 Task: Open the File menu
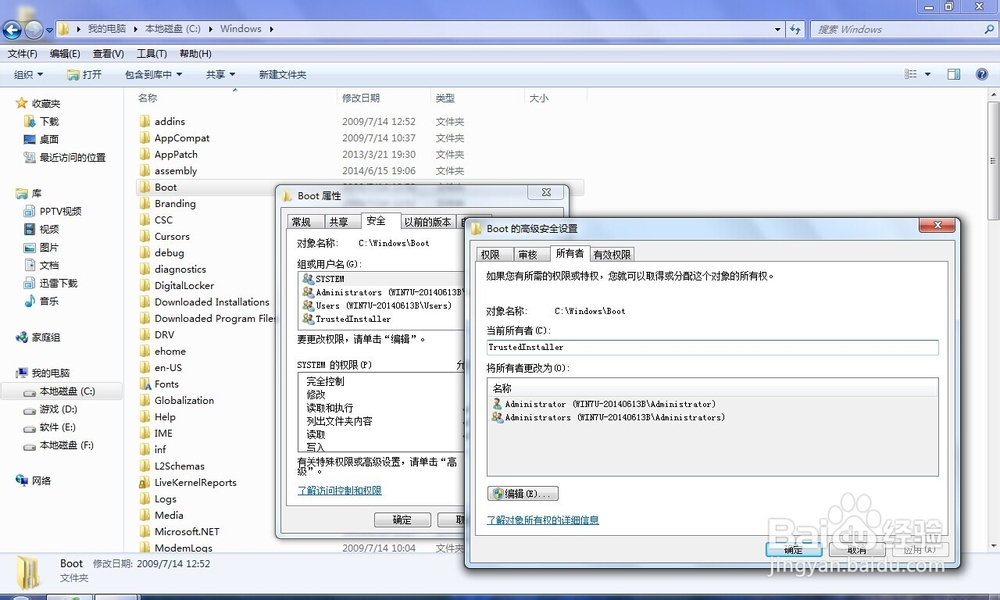pyautogui.click(x=22, y=54)
